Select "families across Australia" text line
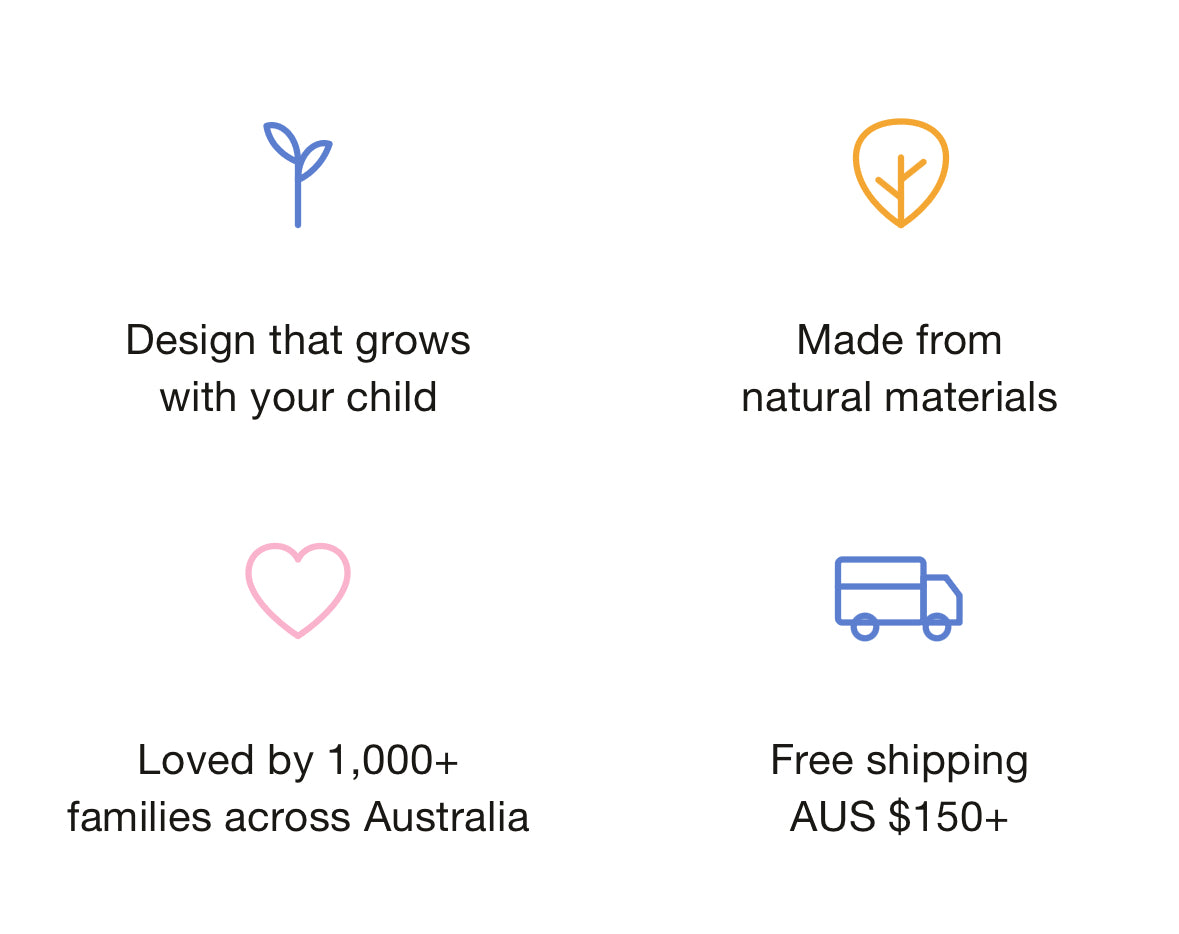 click(298, 818)
